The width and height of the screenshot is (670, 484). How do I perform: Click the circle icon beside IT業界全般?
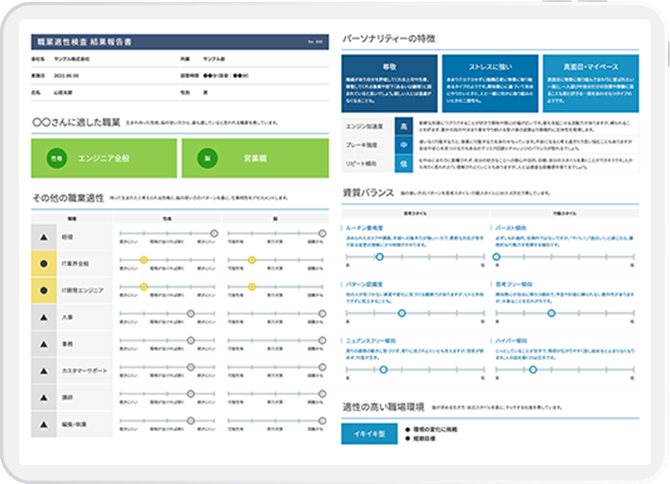click(44, 264)
